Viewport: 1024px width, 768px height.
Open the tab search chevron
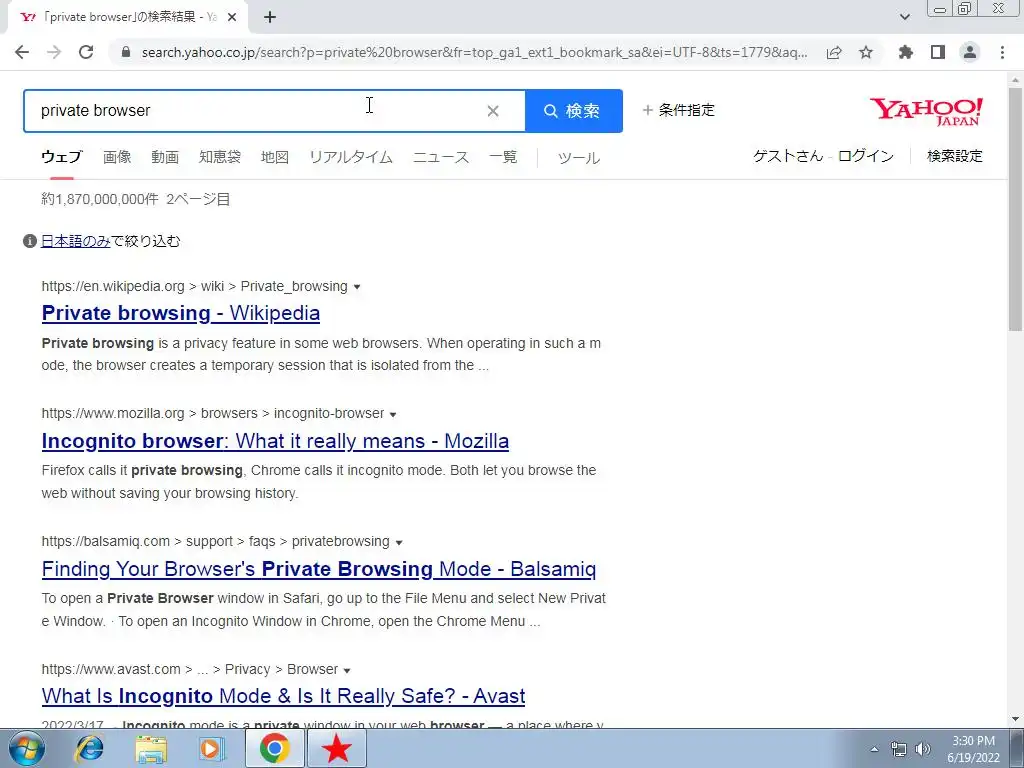pyautogui.click(x=905, y=17)
